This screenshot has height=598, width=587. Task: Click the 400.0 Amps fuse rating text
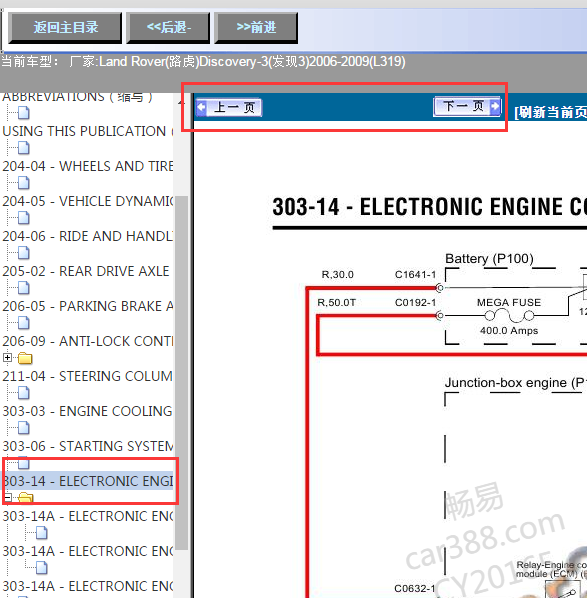(x=509, y=331)
